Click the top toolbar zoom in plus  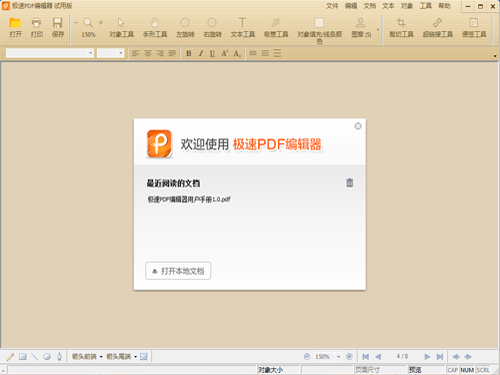101,23
